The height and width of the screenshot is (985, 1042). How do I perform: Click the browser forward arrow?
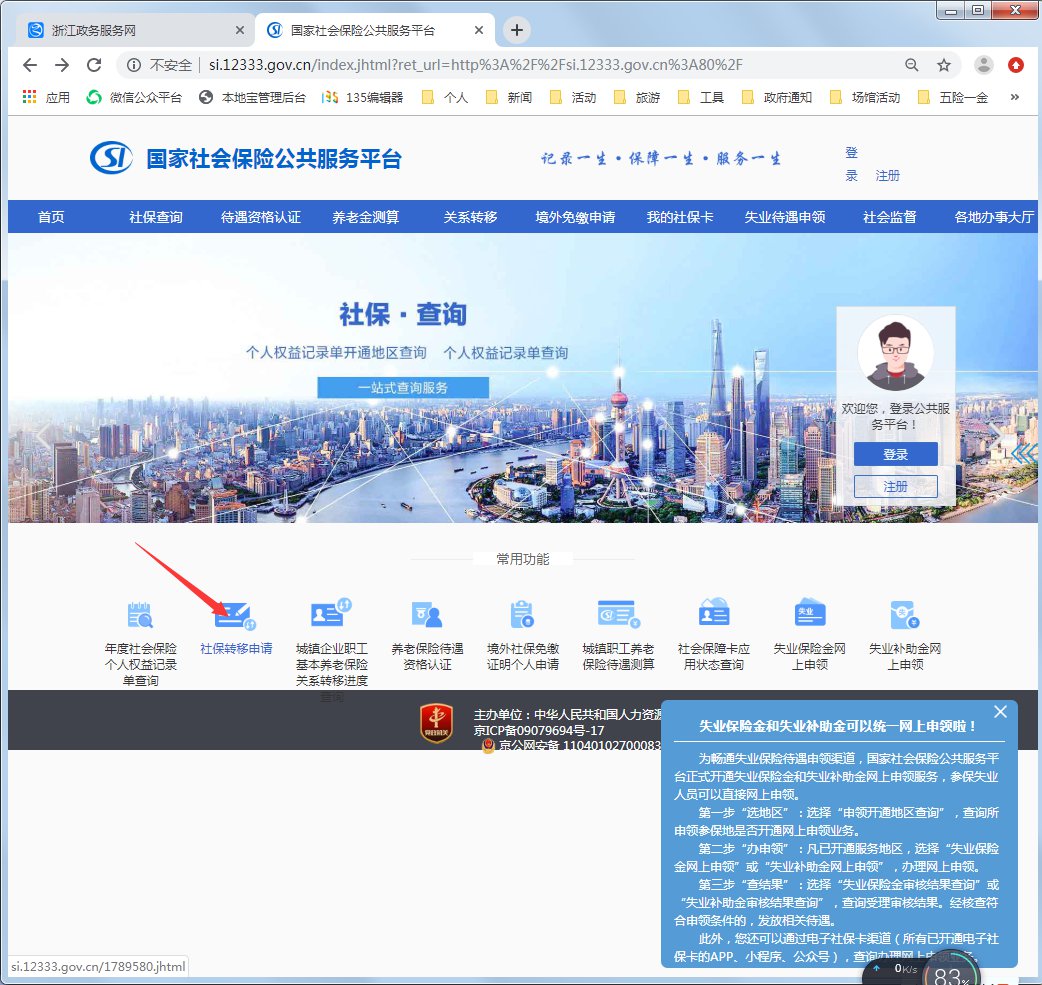click(62, 64)
